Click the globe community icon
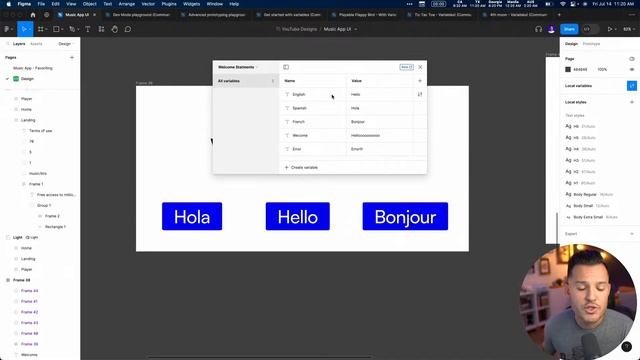Viewport: 640px width, 360px height. point(47,15)
